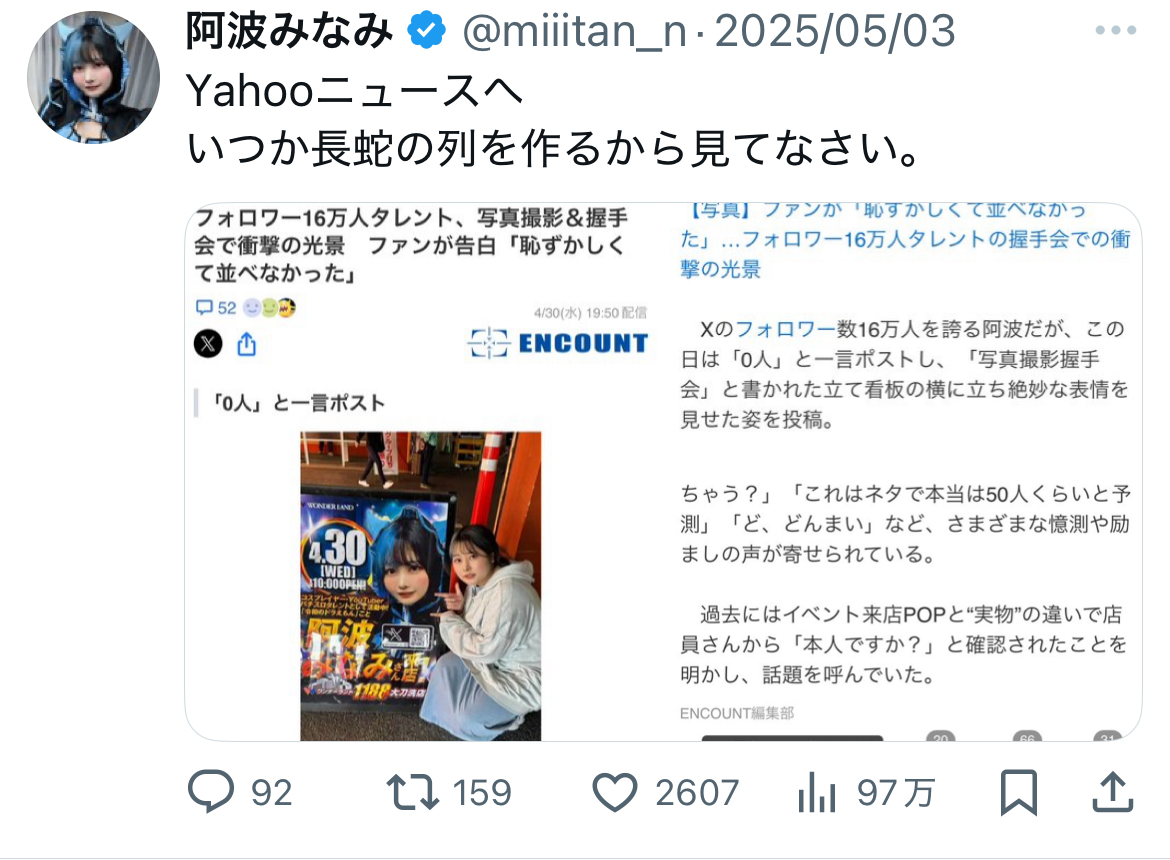This screenshot has width=1170, height=860.
Task: Open 阿波みなみ profile avatar picture
Action: (x=93, y=77)
